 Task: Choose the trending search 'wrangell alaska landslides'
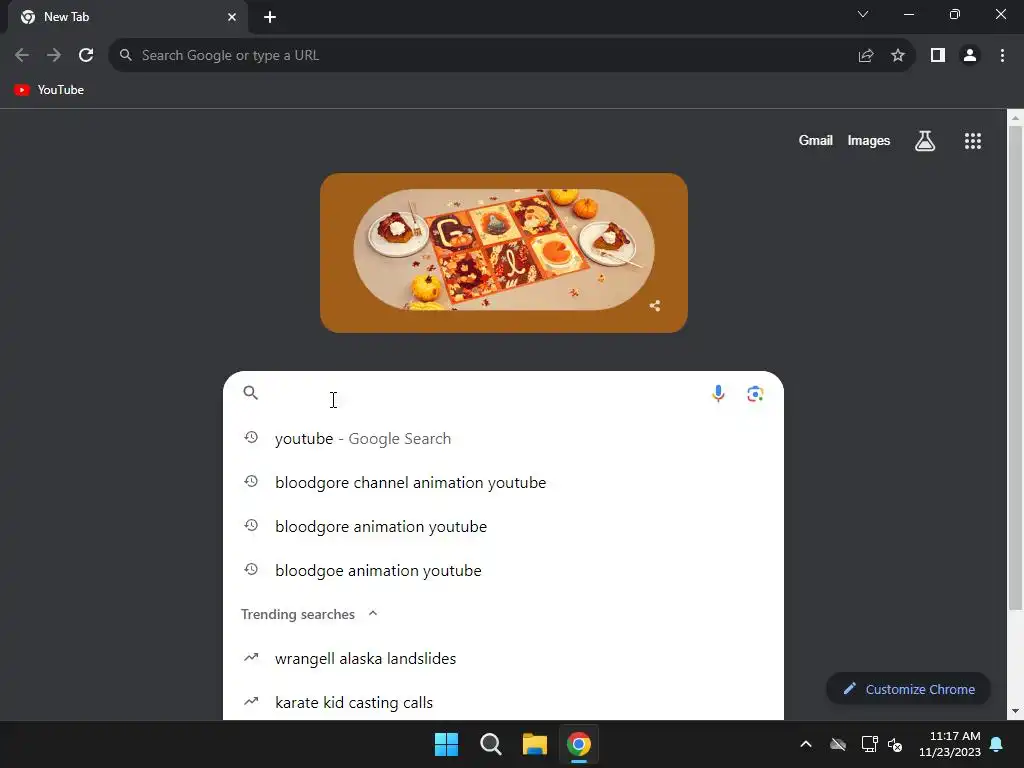tap(504, 658)
